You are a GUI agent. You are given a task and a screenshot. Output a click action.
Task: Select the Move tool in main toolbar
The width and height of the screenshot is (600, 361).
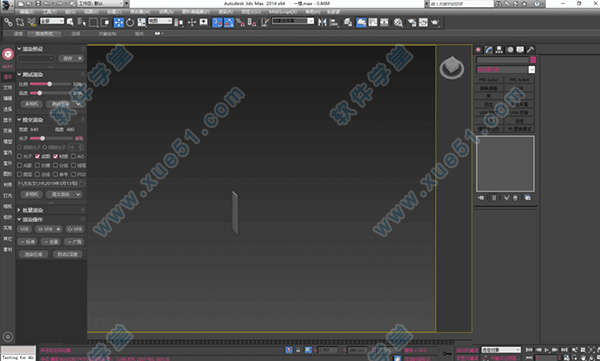(119, 23)
